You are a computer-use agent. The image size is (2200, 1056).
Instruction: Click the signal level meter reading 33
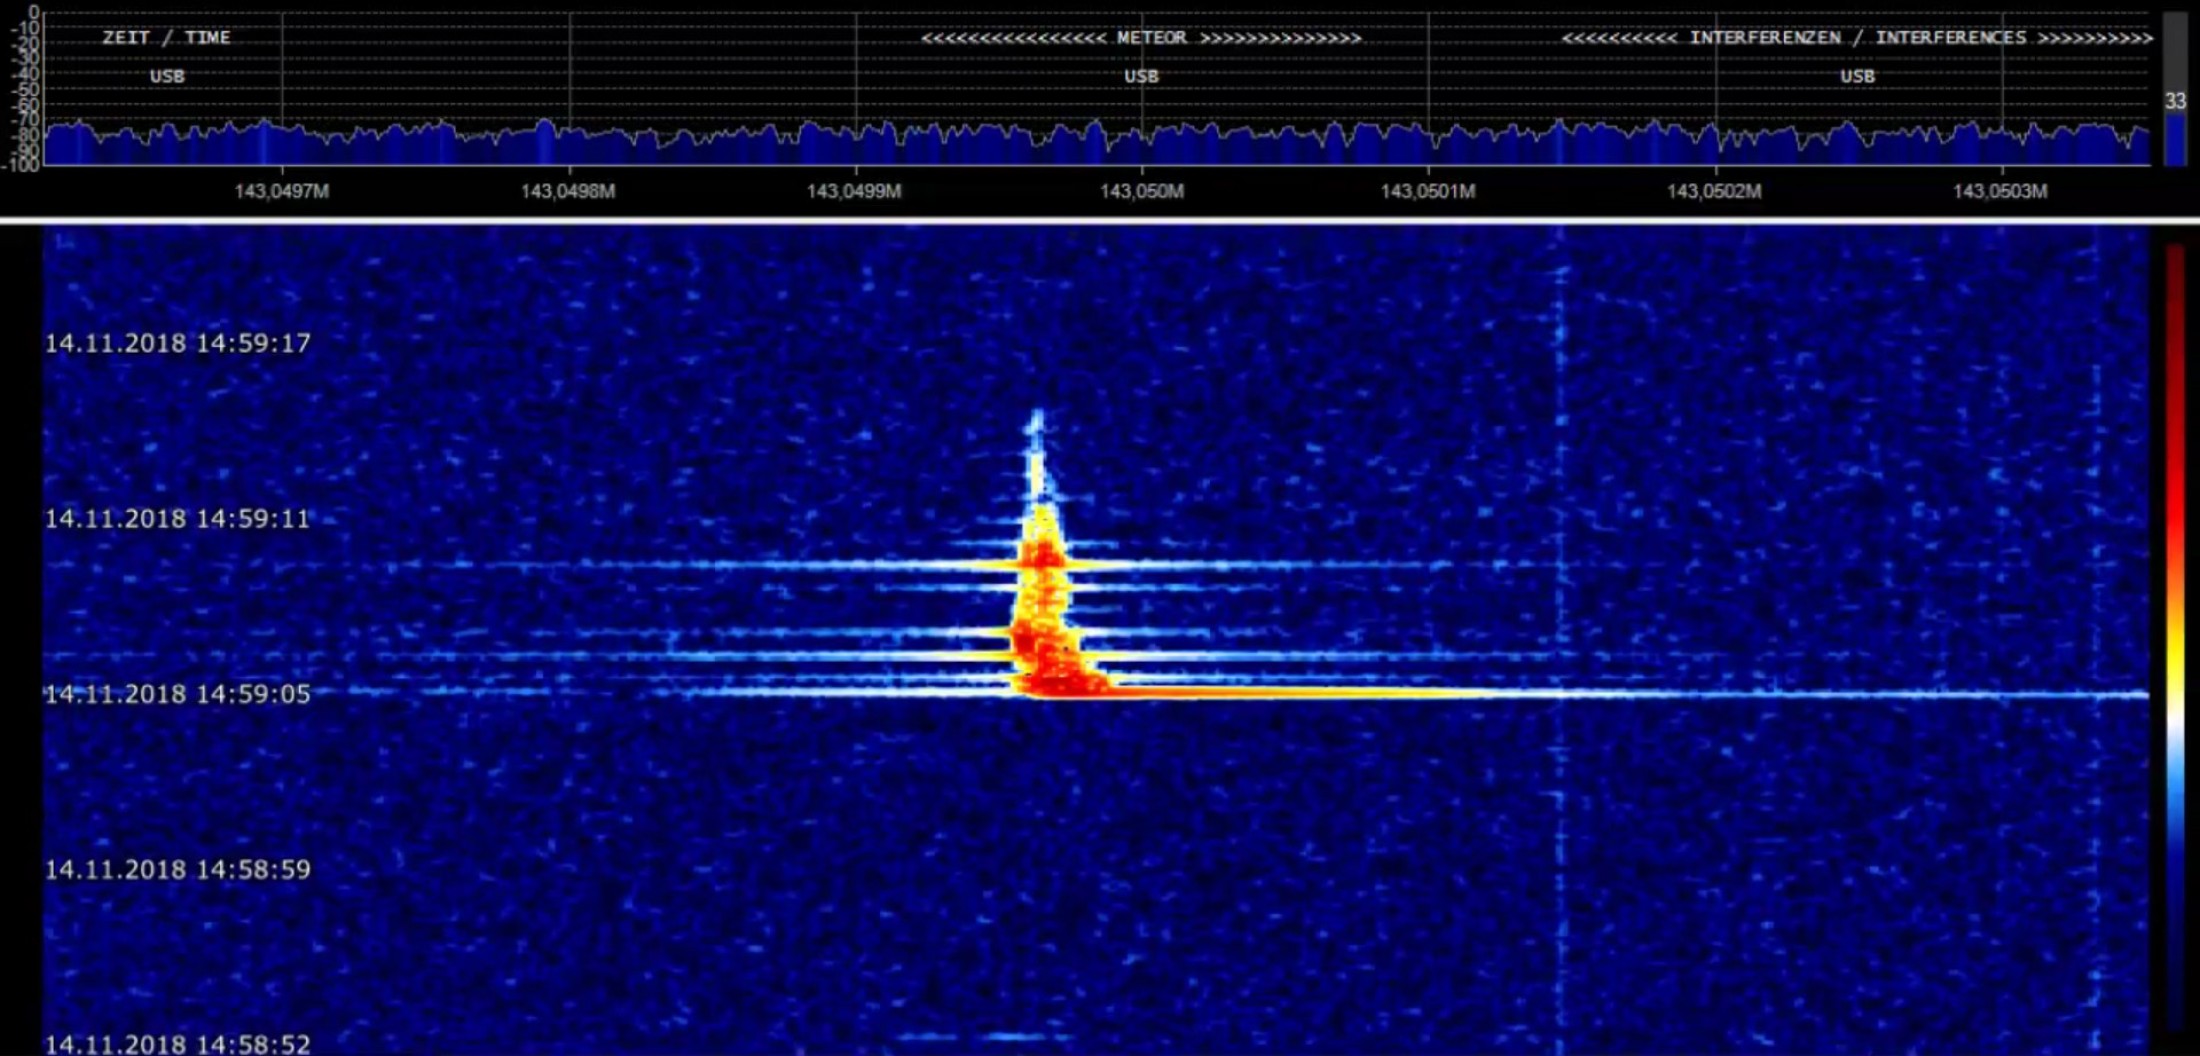coord(2175,101)
